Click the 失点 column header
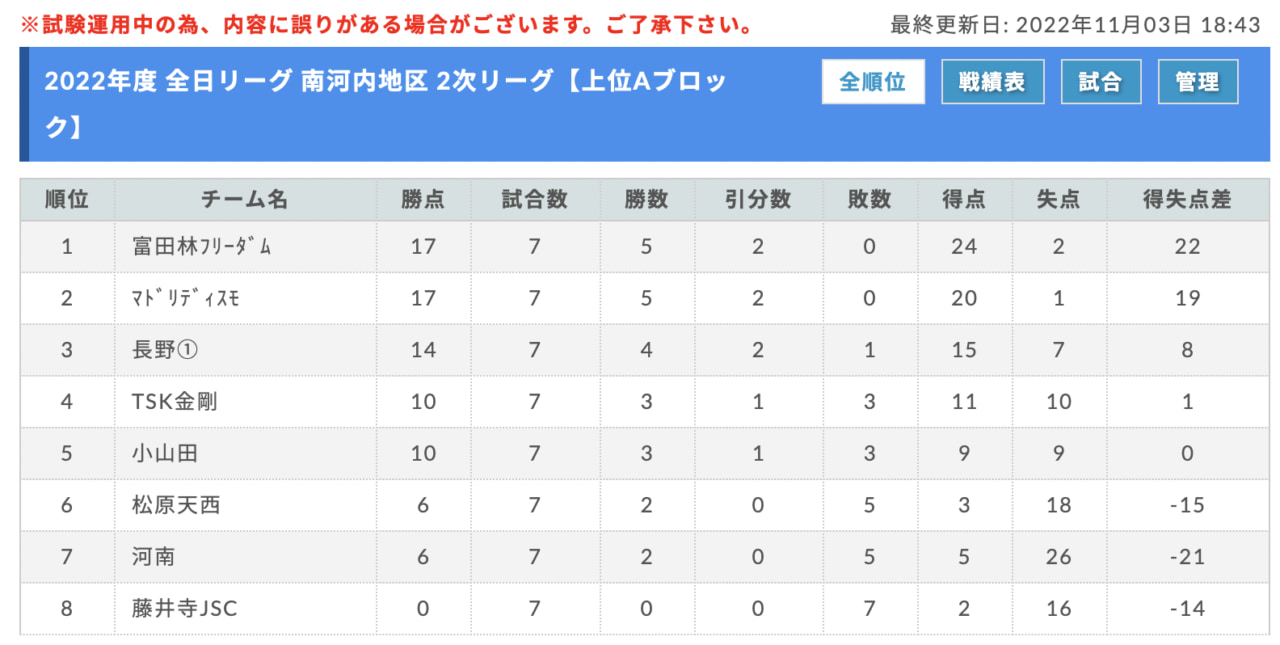Image resolution: width=1280 pixels, height=645 pixels. (x=1059, y=200)
